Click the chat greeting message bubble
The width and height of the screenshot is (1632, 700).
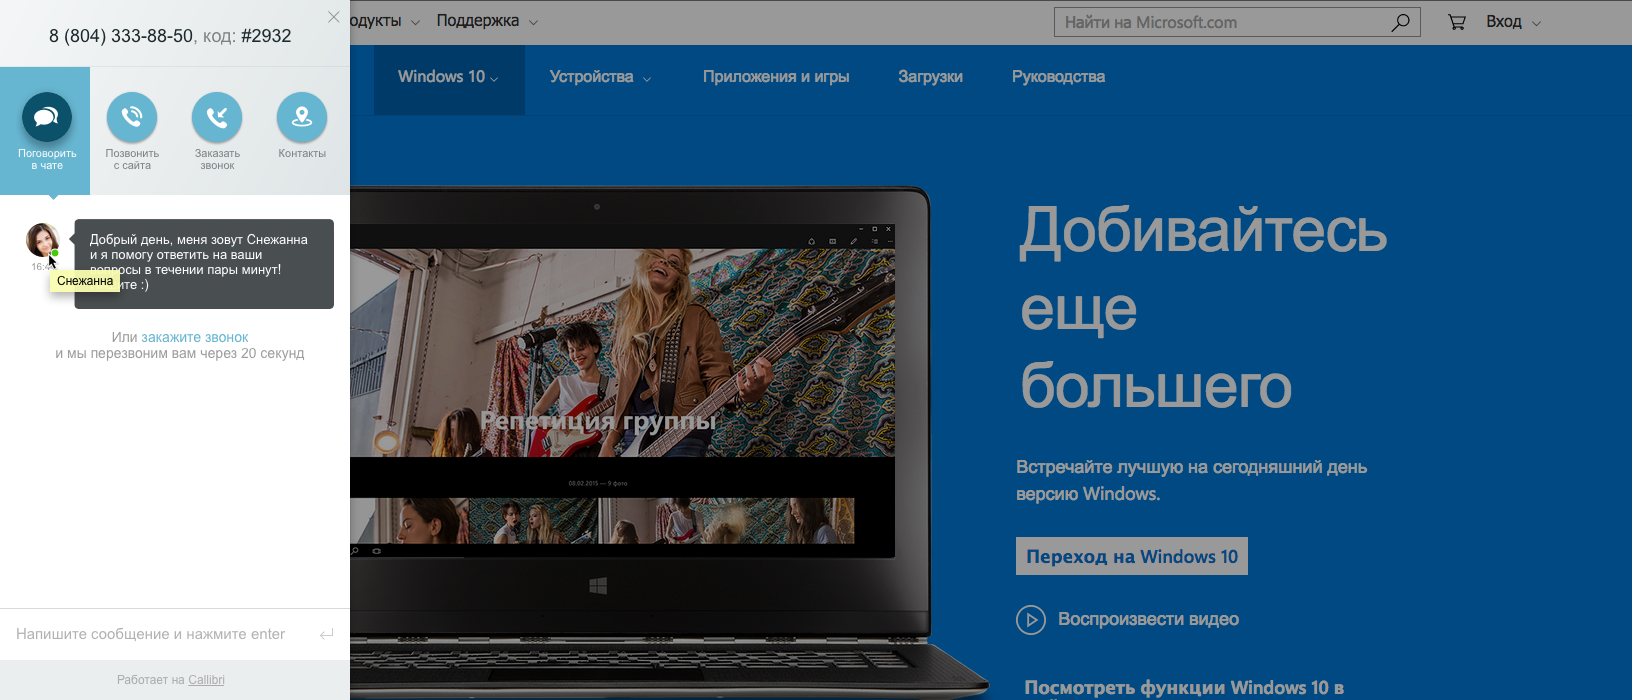click(x=204, y=264)
